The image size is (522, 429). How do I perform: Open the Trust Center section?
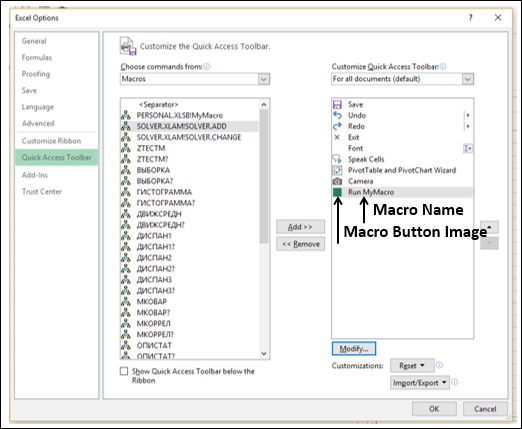[x=42, y=192]
